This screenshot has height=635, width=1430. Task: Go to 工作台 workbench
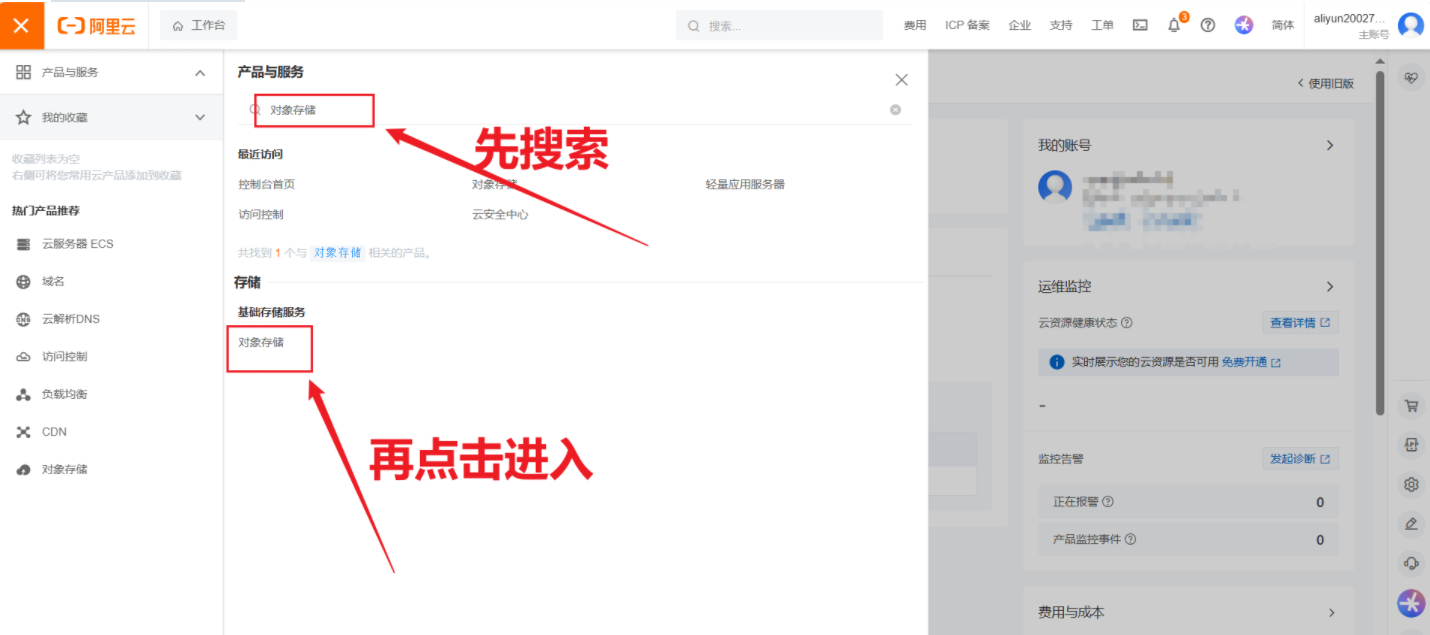pyautogui.click(x=199, y=25)
